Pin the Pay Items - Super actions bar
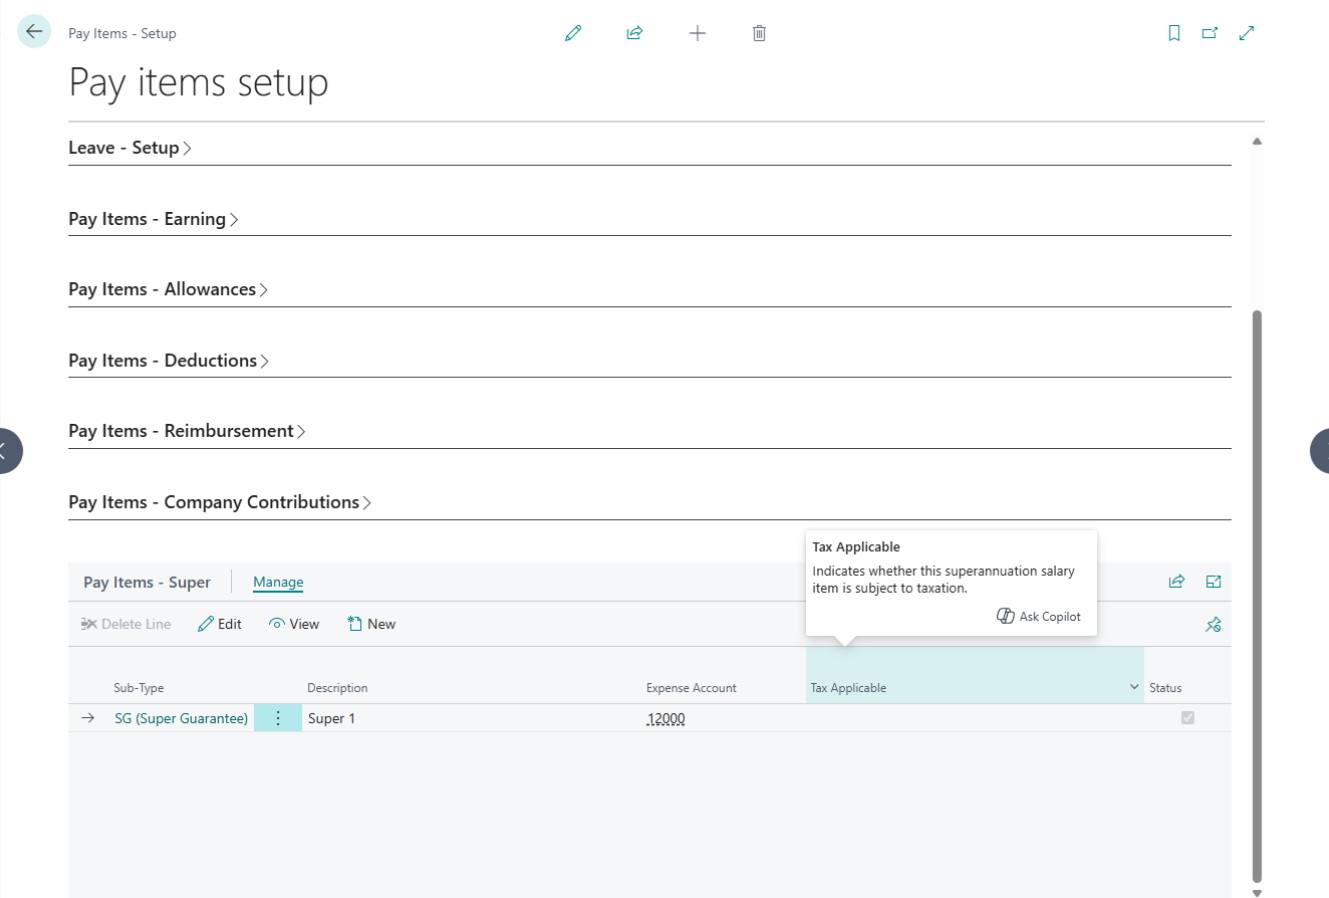1329x898 pixels. [x=1213, y=623]
